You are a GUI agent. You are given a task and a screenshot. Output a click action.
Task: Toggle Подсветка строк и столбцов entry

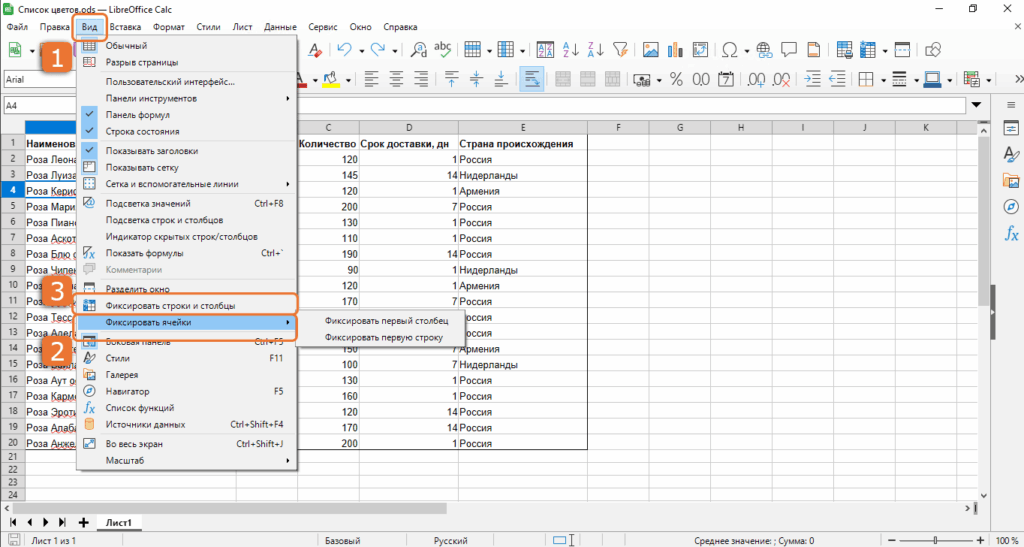click(x=187, y=220)
